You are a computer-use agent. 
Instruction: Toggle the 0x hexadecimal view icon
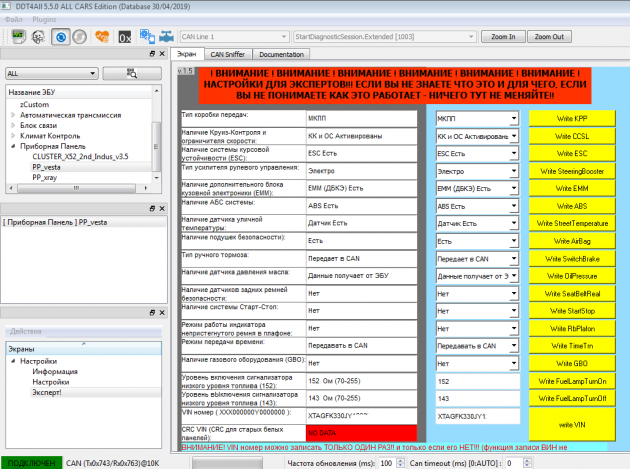coord(124,37)
